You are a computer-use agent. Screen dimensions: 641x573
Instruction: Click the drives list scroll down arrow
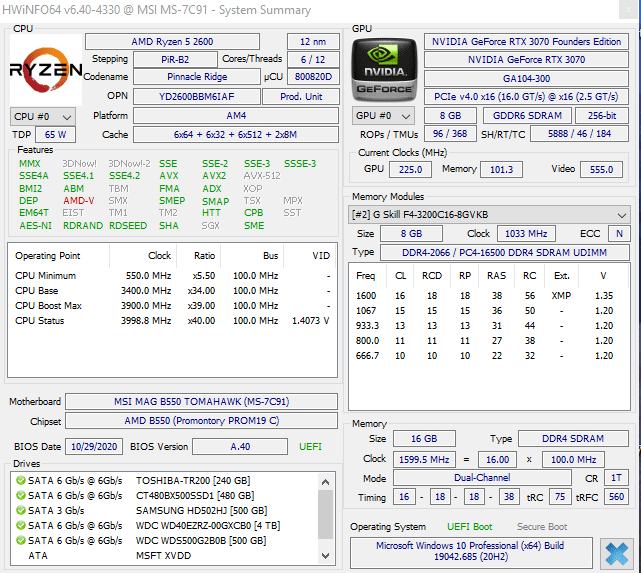[x=325, y=555]
